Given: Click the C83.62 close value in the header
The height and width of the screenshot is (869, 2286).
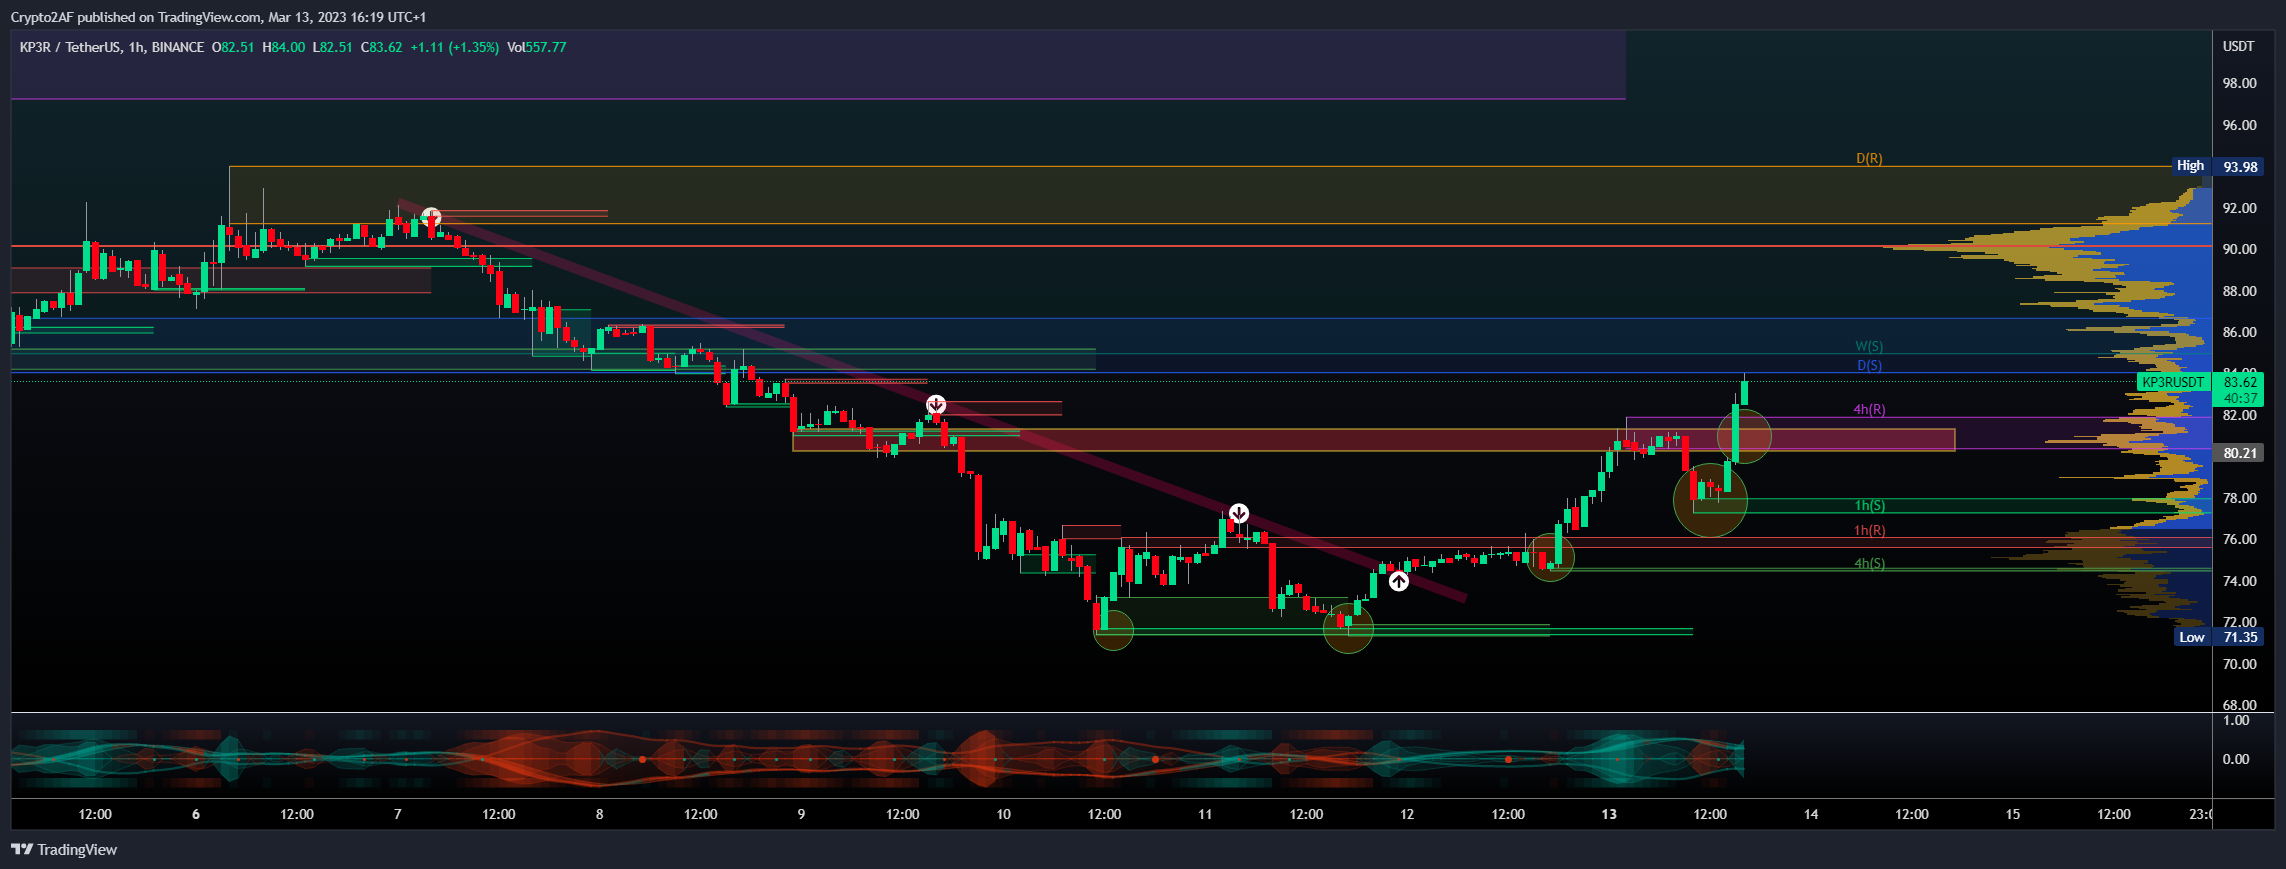Looking at the screenshot, I should point(381,47).
